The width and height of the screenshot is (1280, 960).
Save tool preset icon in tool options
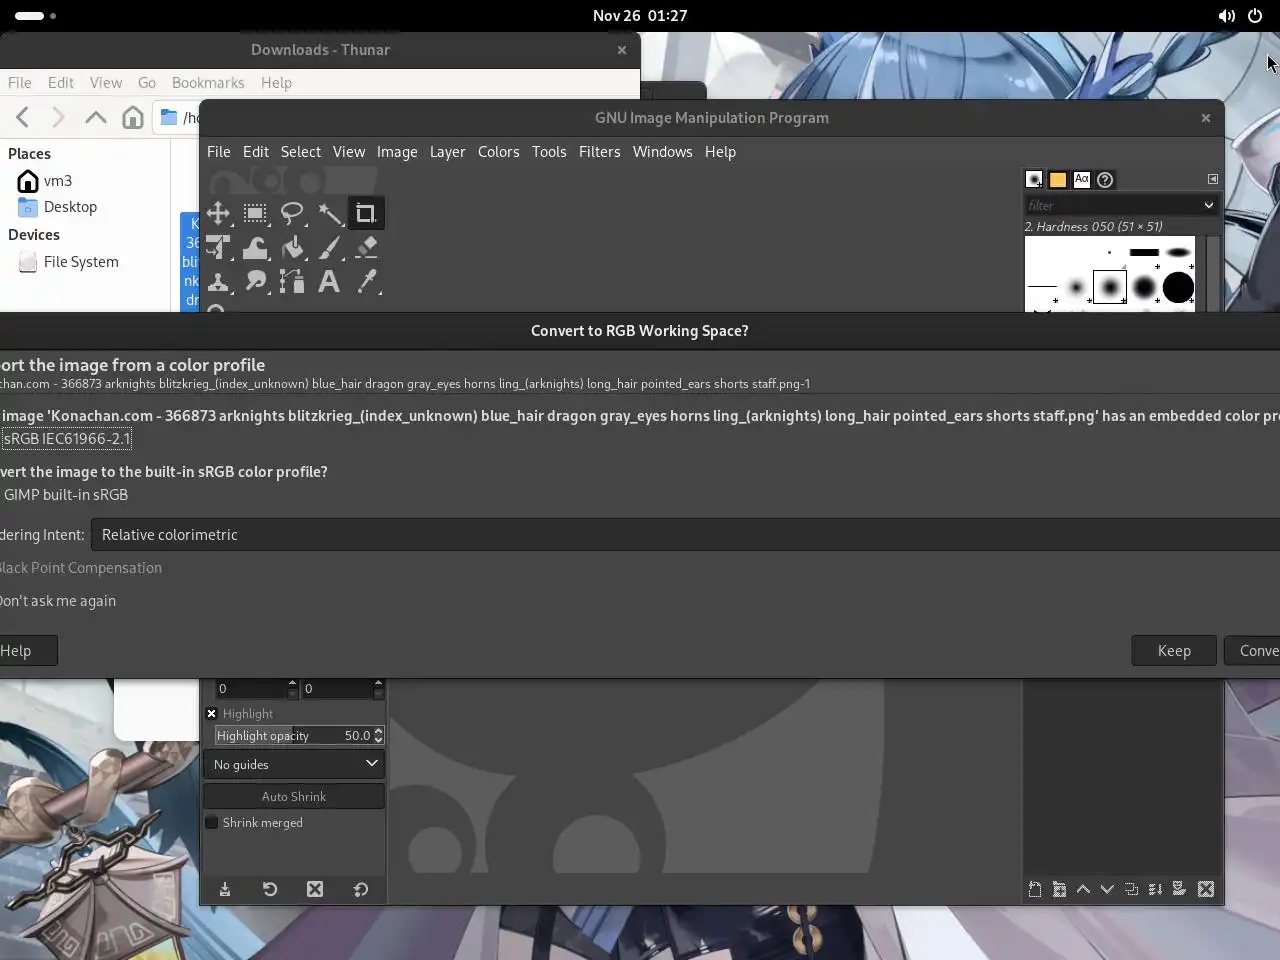(x=225, y=889)
